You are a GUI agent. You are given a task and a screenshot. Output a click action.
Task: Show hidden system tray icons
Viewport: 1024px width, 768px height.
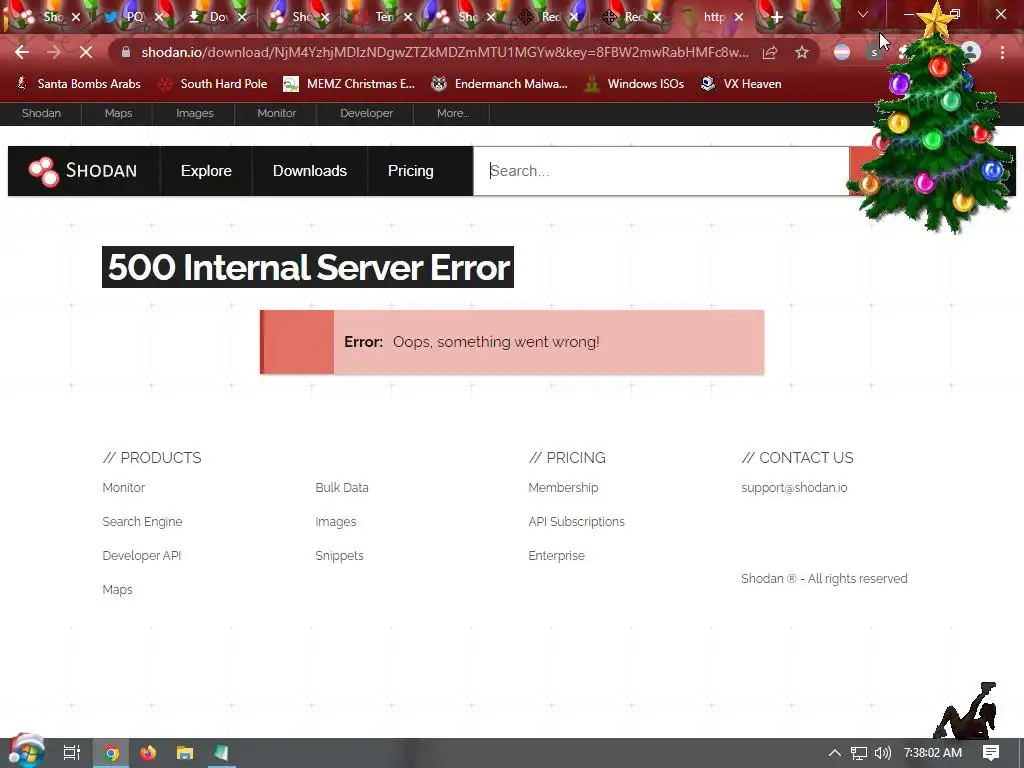[x=835, y=753]
